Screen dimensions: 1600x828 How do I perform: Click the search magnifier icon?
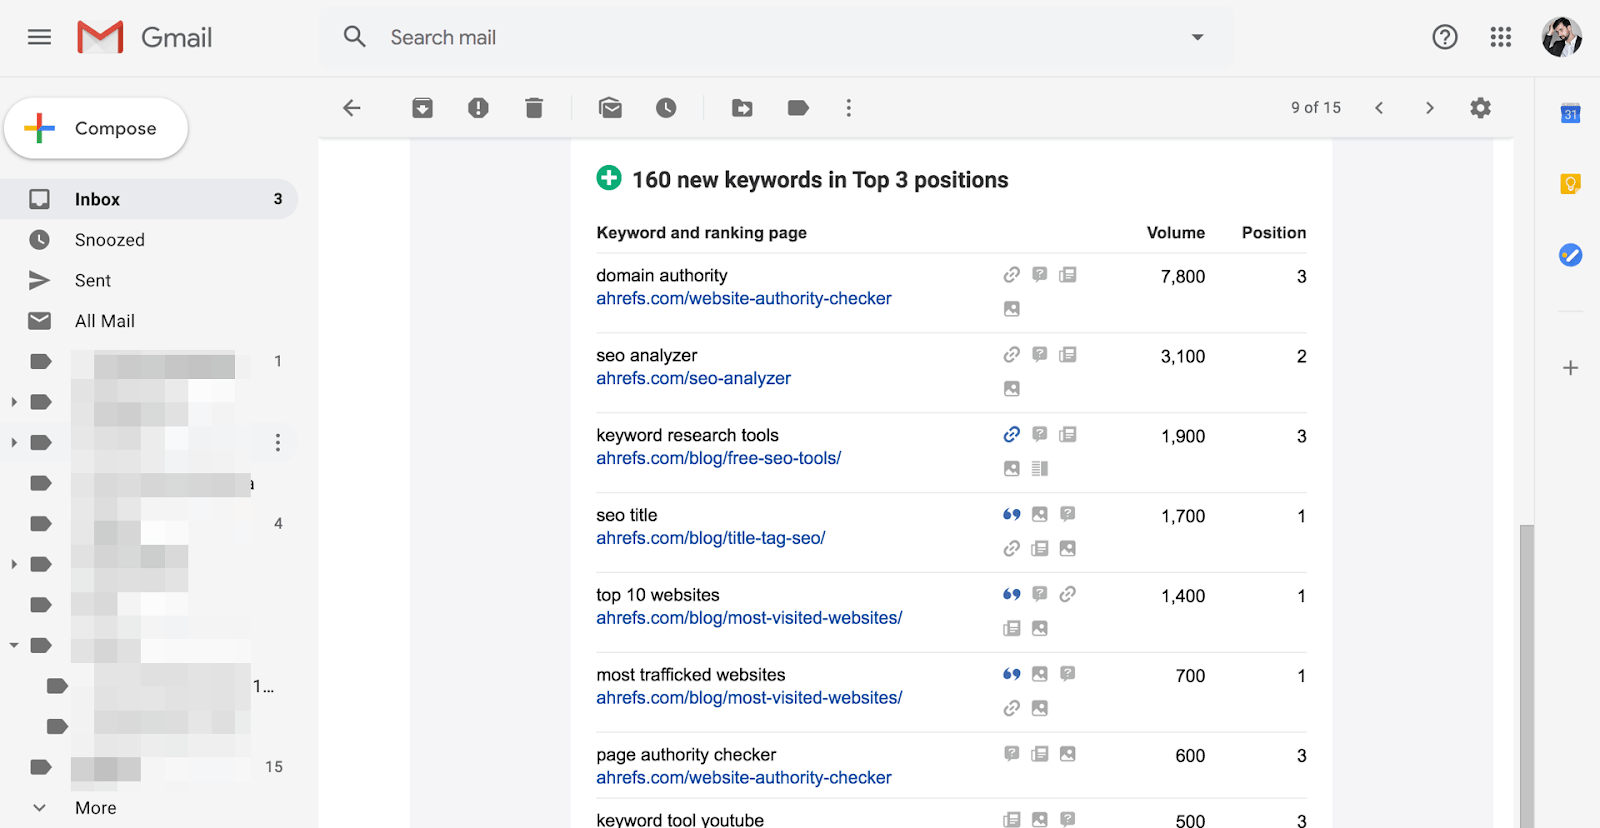click(x=354, y=37)
